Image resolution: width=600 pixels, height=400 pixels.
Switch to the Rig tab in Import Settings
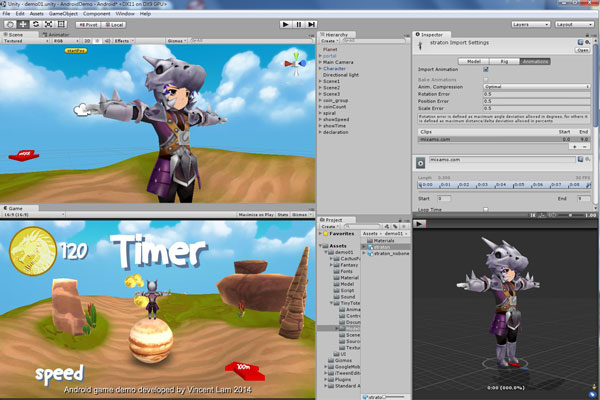pyautogui.click(x=504, y=61)
